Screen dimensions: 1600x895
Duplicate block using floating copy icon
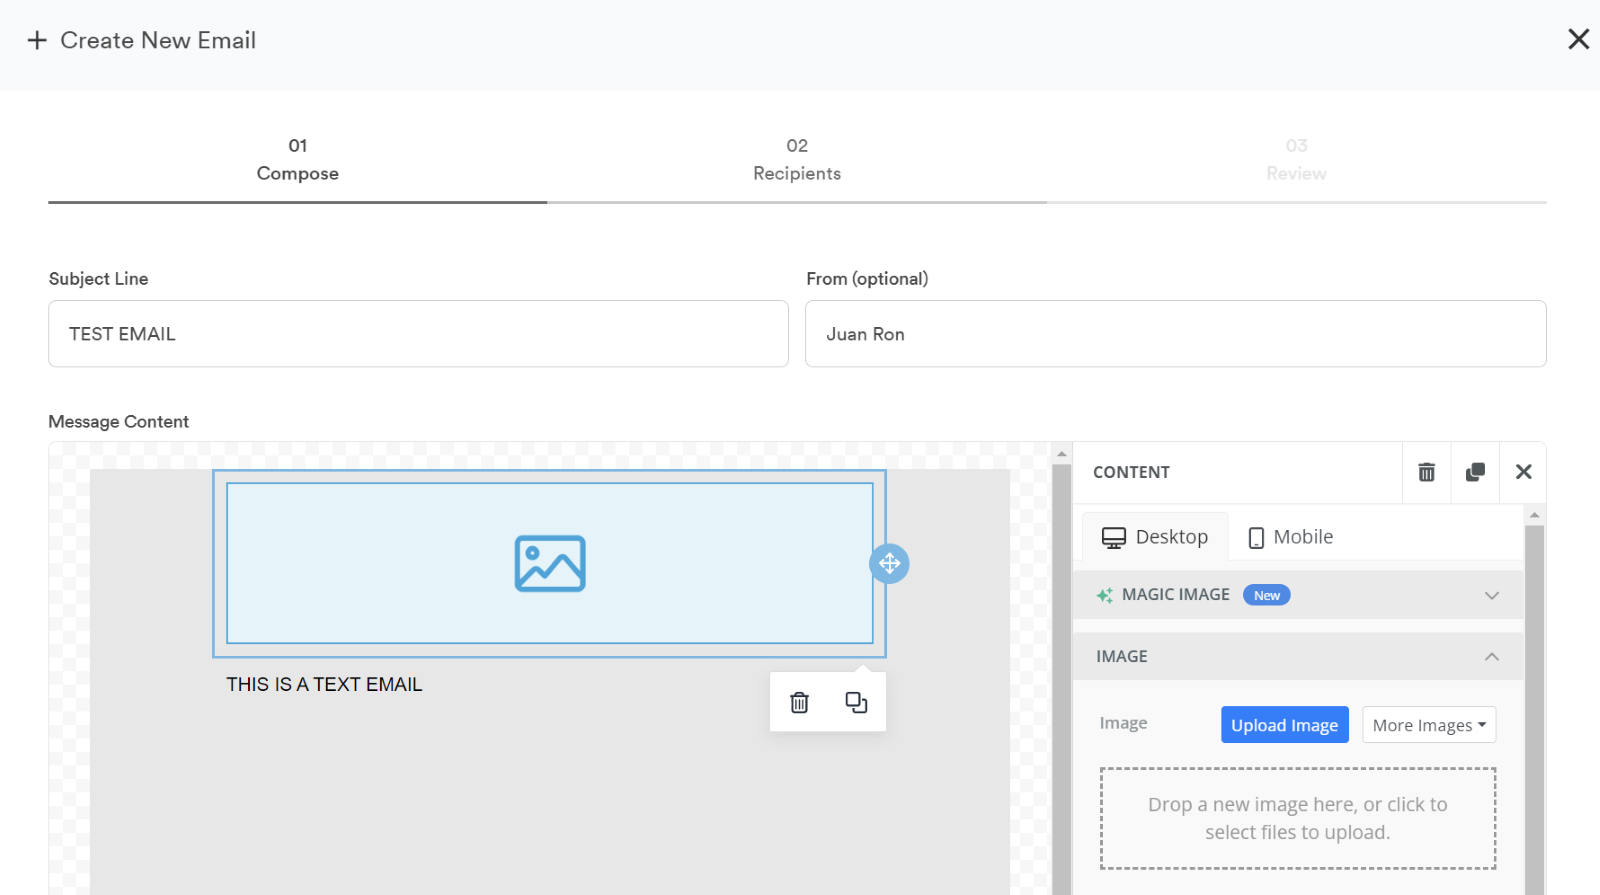tap(856, 702)
